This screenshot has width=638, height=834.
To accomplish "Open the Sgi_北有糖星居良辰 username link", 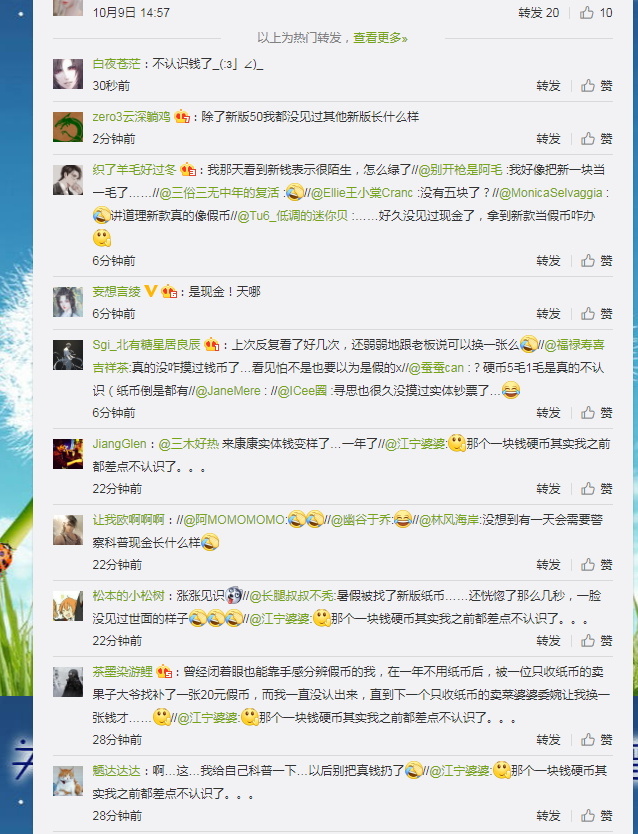I will 146,345.
